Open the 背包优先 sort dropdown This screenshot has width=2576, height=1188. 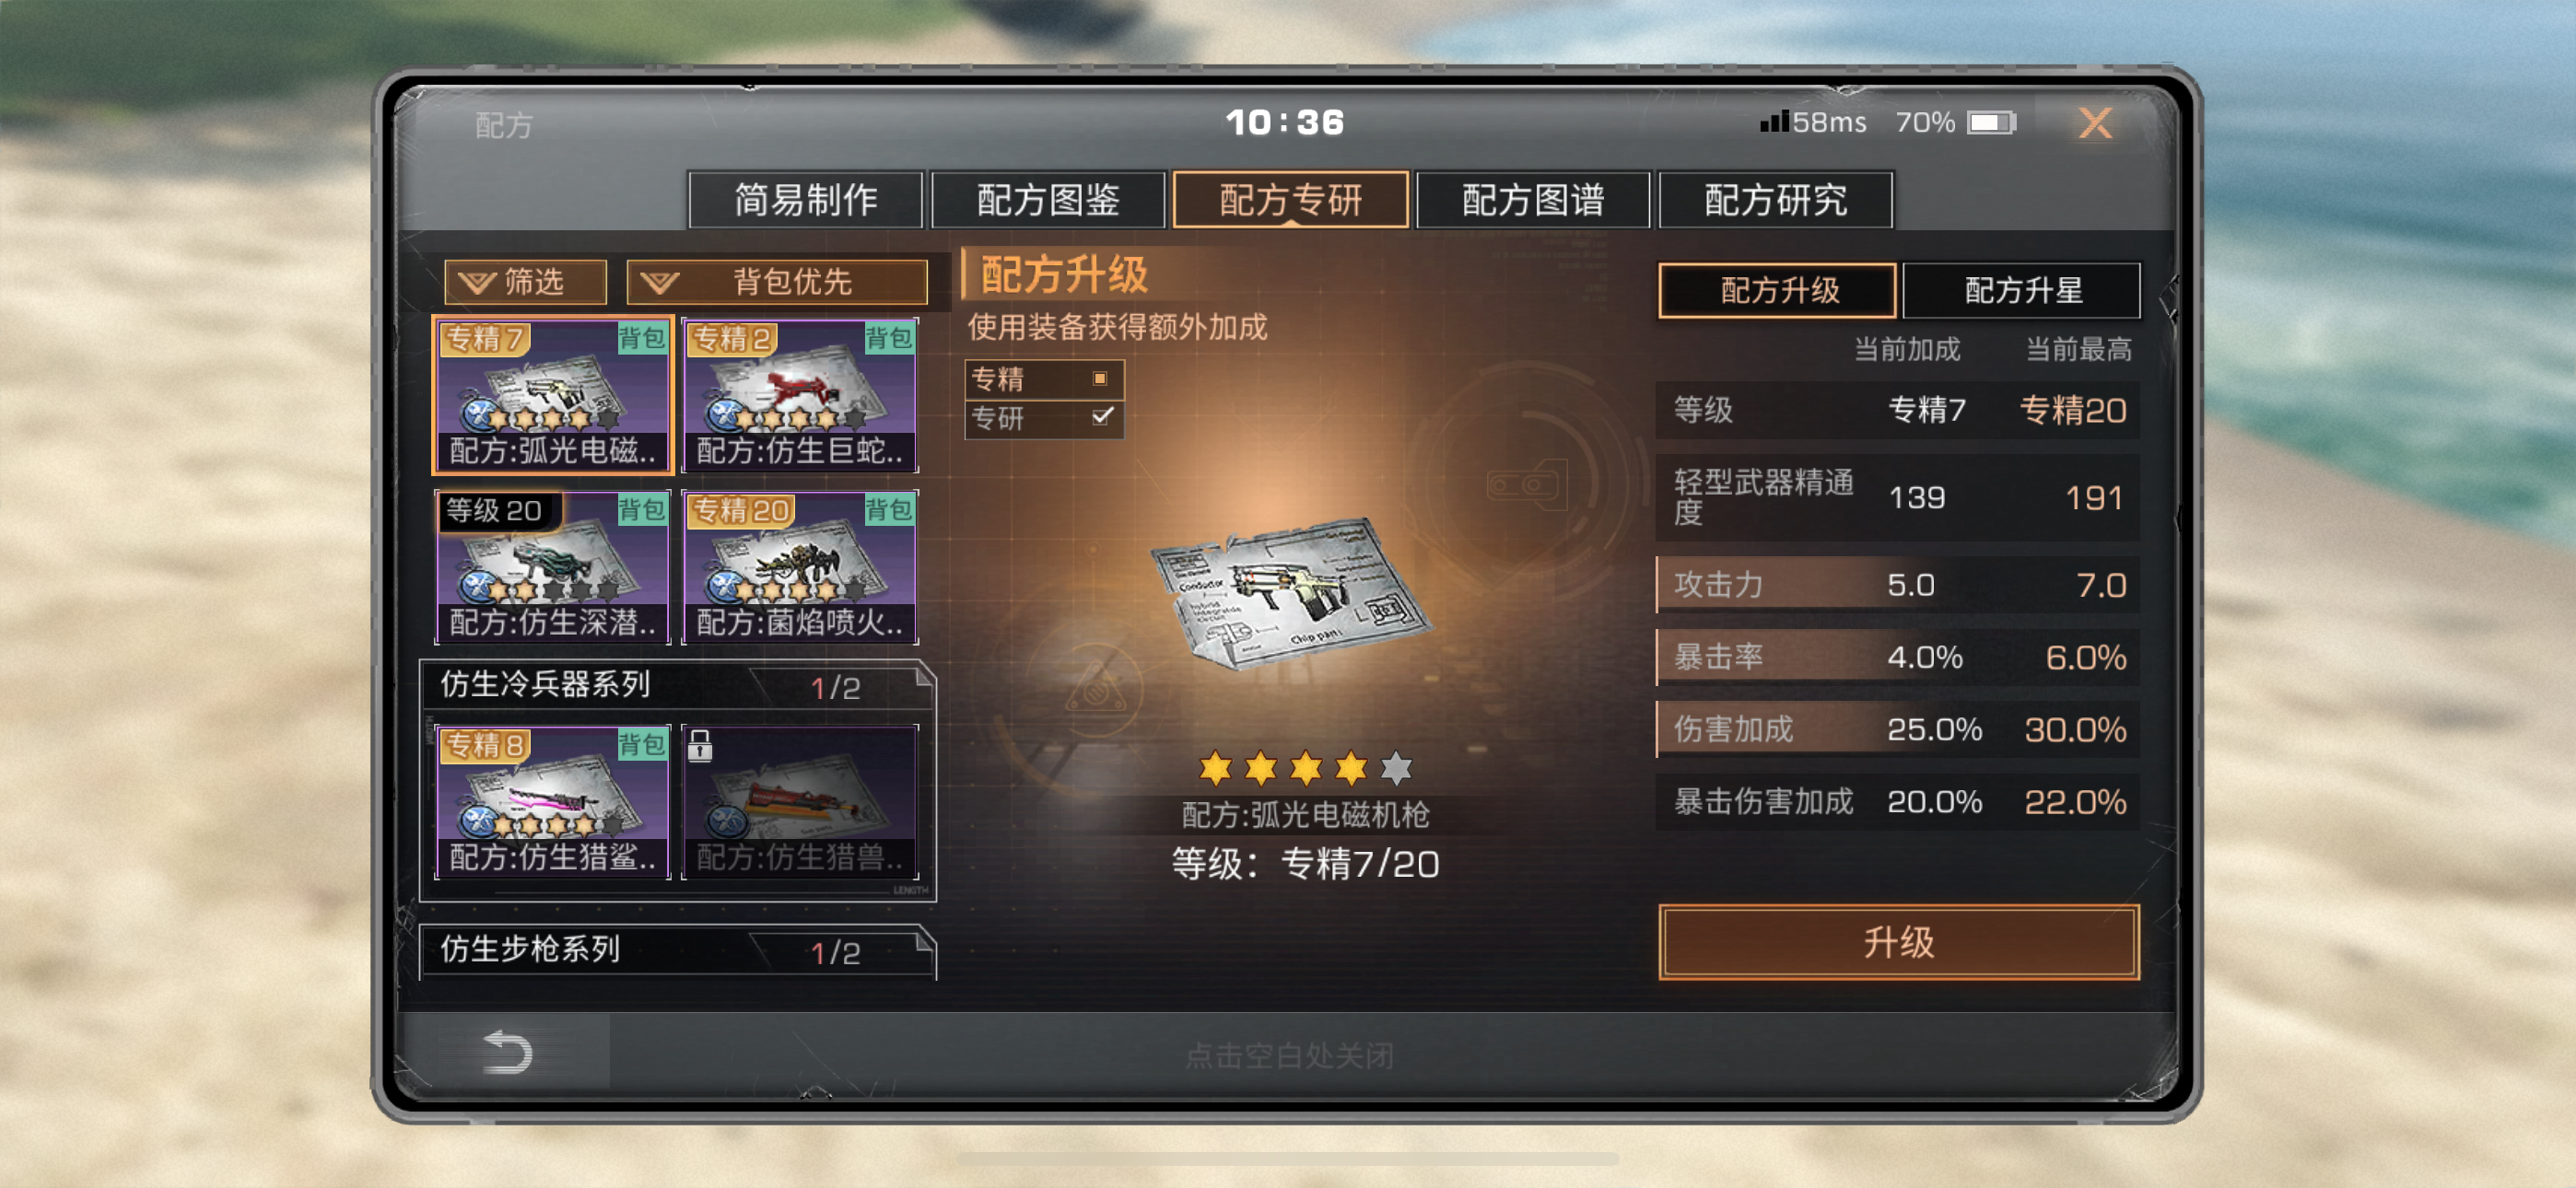pos(777,282)
